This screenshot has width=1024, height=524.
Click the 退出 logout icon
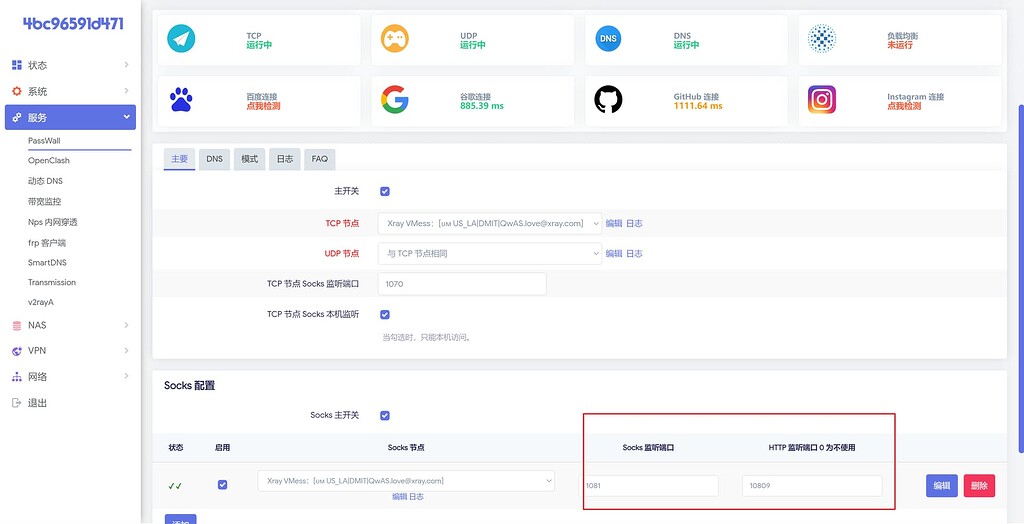coord(17,403)
